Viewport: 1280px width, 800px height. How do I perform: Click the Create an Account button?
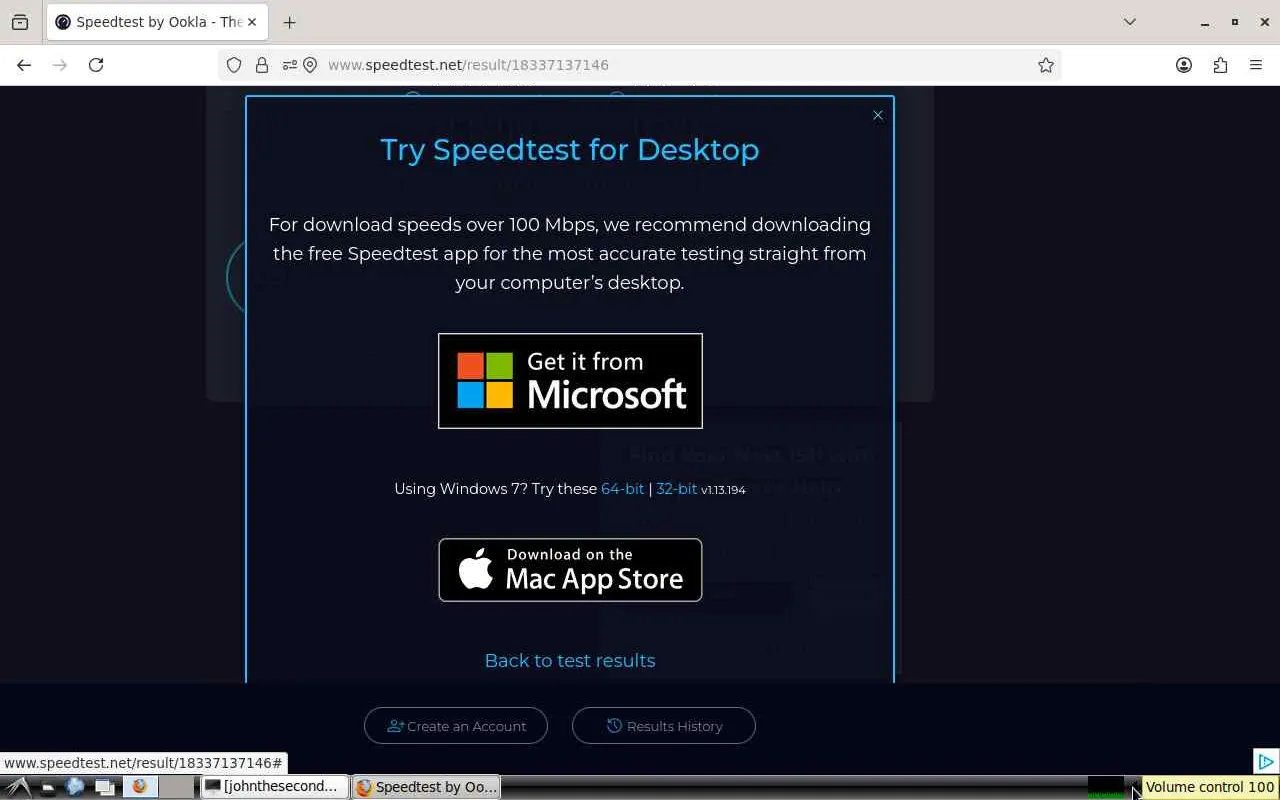[x=456, y=726]
